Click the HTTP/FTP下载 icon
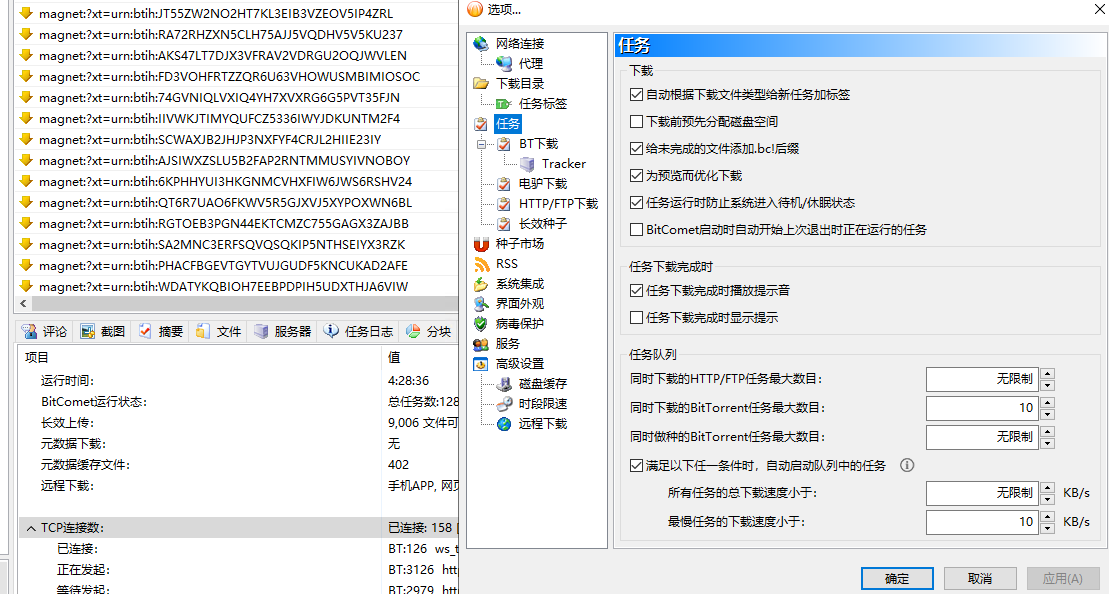This screenshot has height=594, width=1109. click(504, 204)
